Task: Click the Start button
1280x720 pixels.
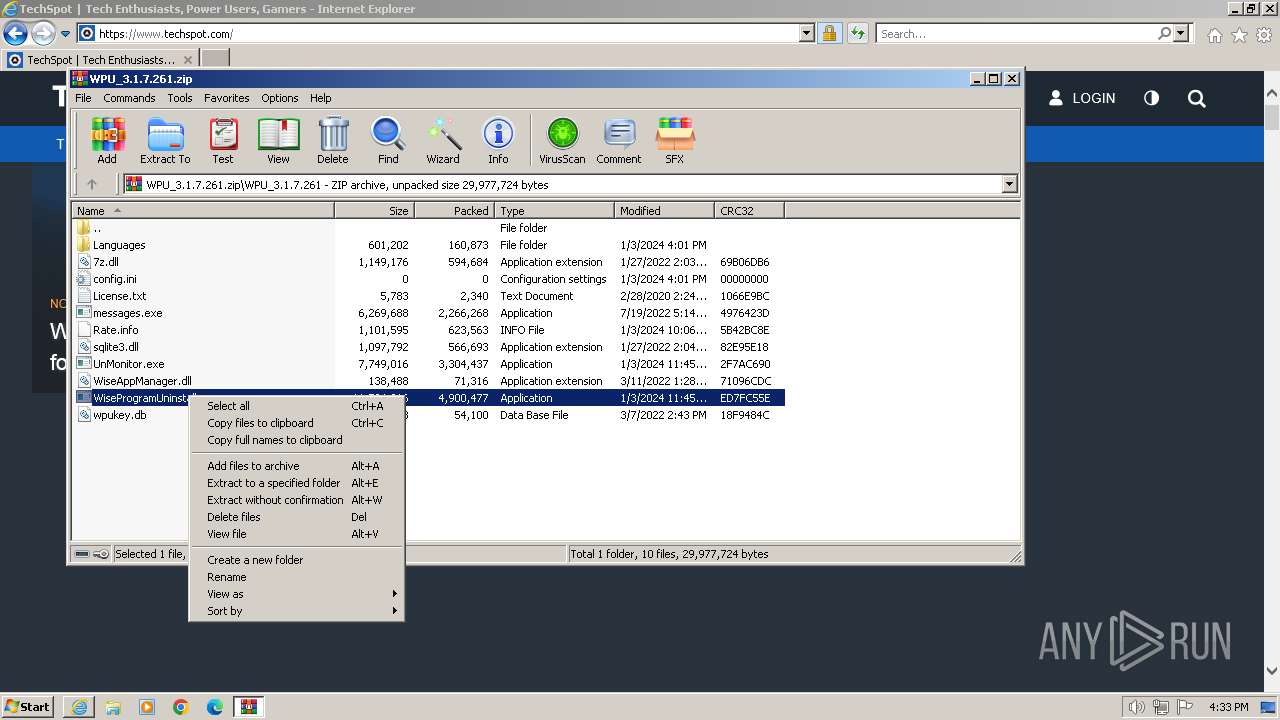Action: coord(27,707)
